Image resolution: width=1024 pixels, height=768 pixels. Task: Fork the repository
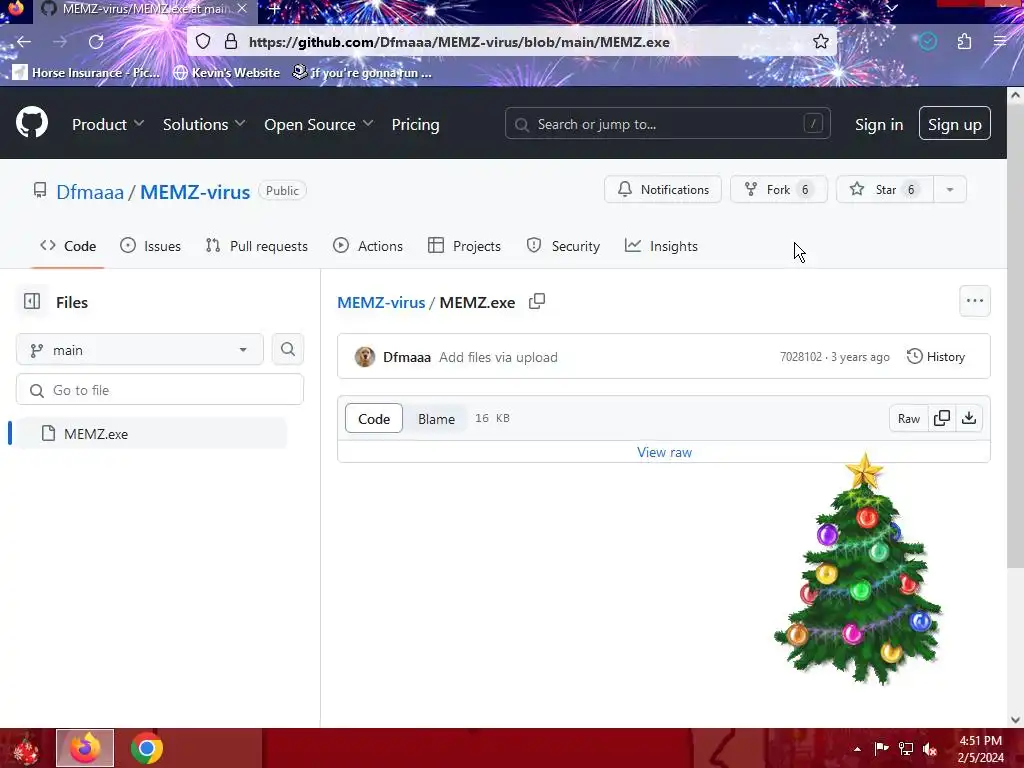click(x=778, y=189)
